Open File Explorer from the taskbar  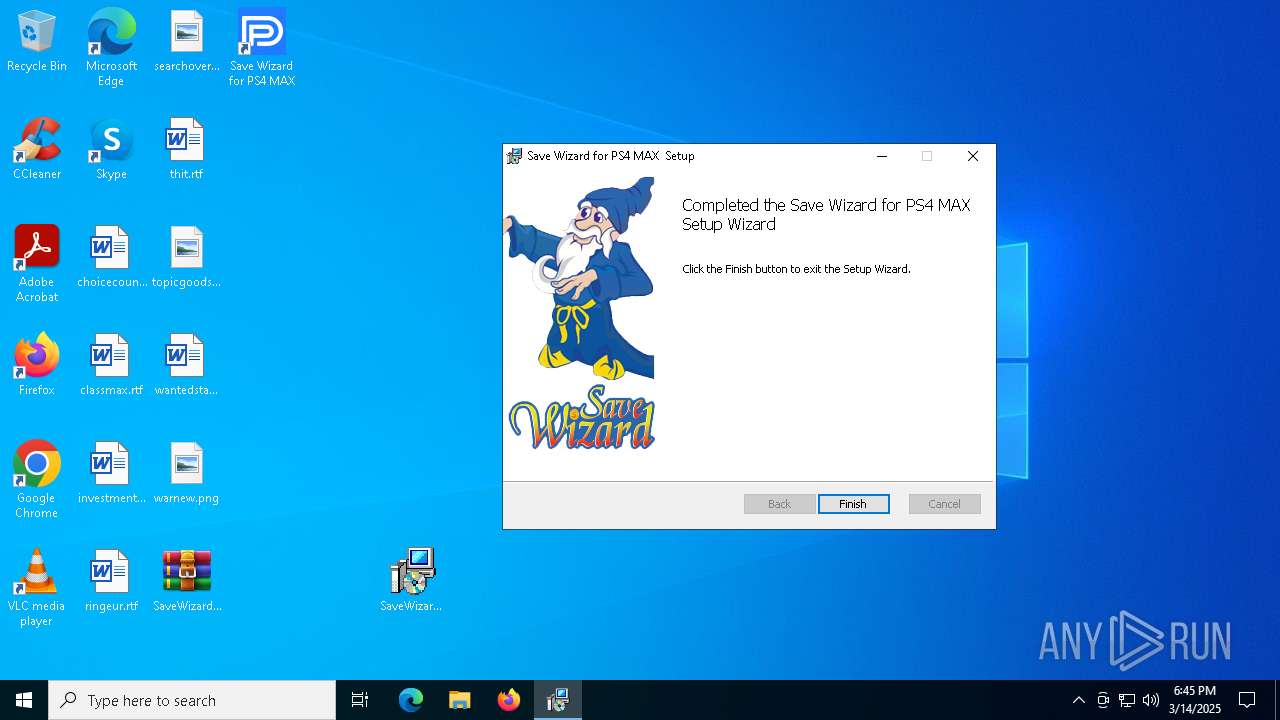pyautogui.click(x=459, y=700)
